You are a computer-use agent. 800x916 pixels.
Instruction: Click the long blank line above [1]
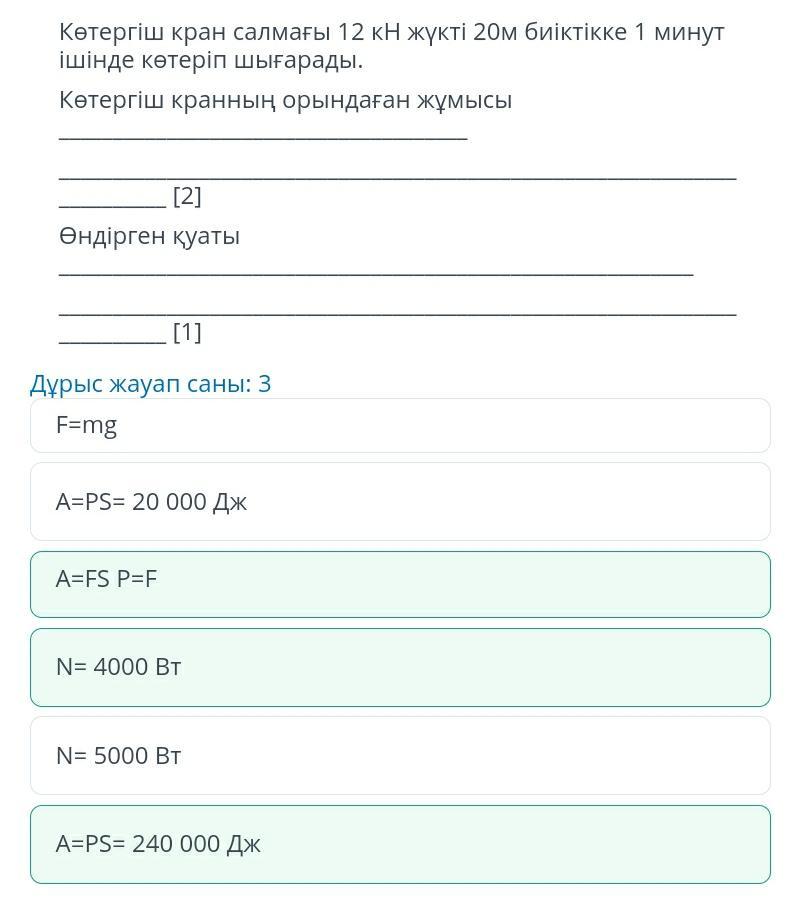tap(397, 311)
